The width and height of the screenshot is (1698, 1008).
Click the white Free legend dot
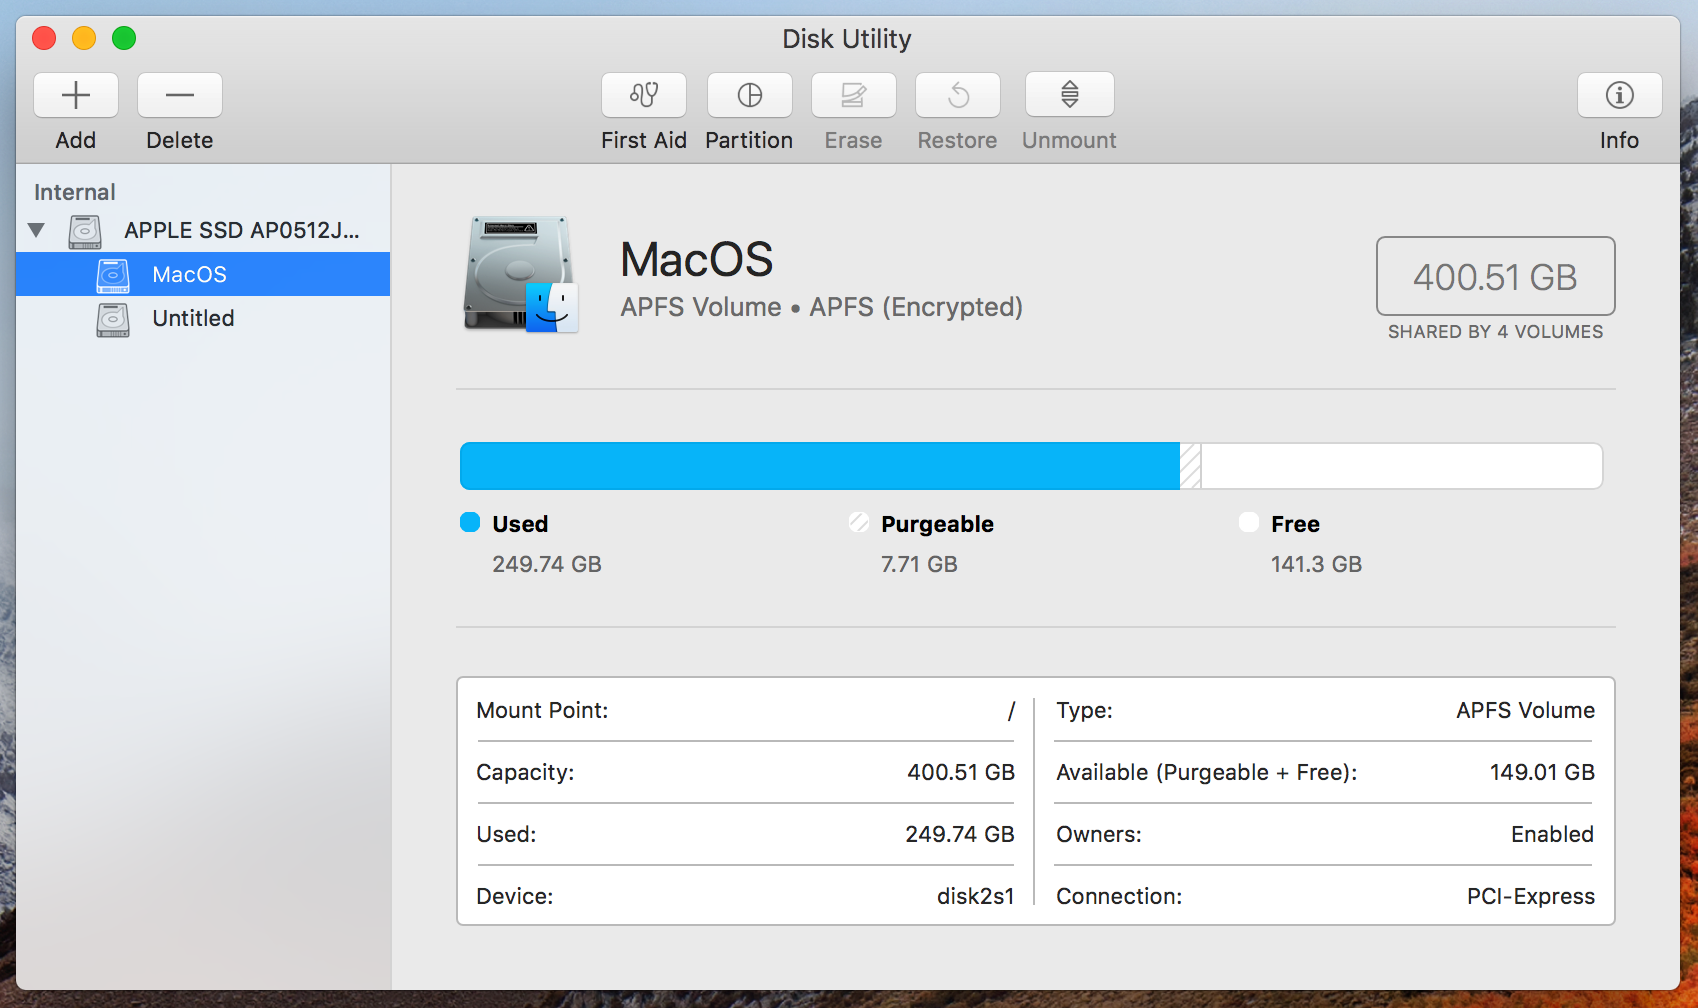(x=1249, y=522)
